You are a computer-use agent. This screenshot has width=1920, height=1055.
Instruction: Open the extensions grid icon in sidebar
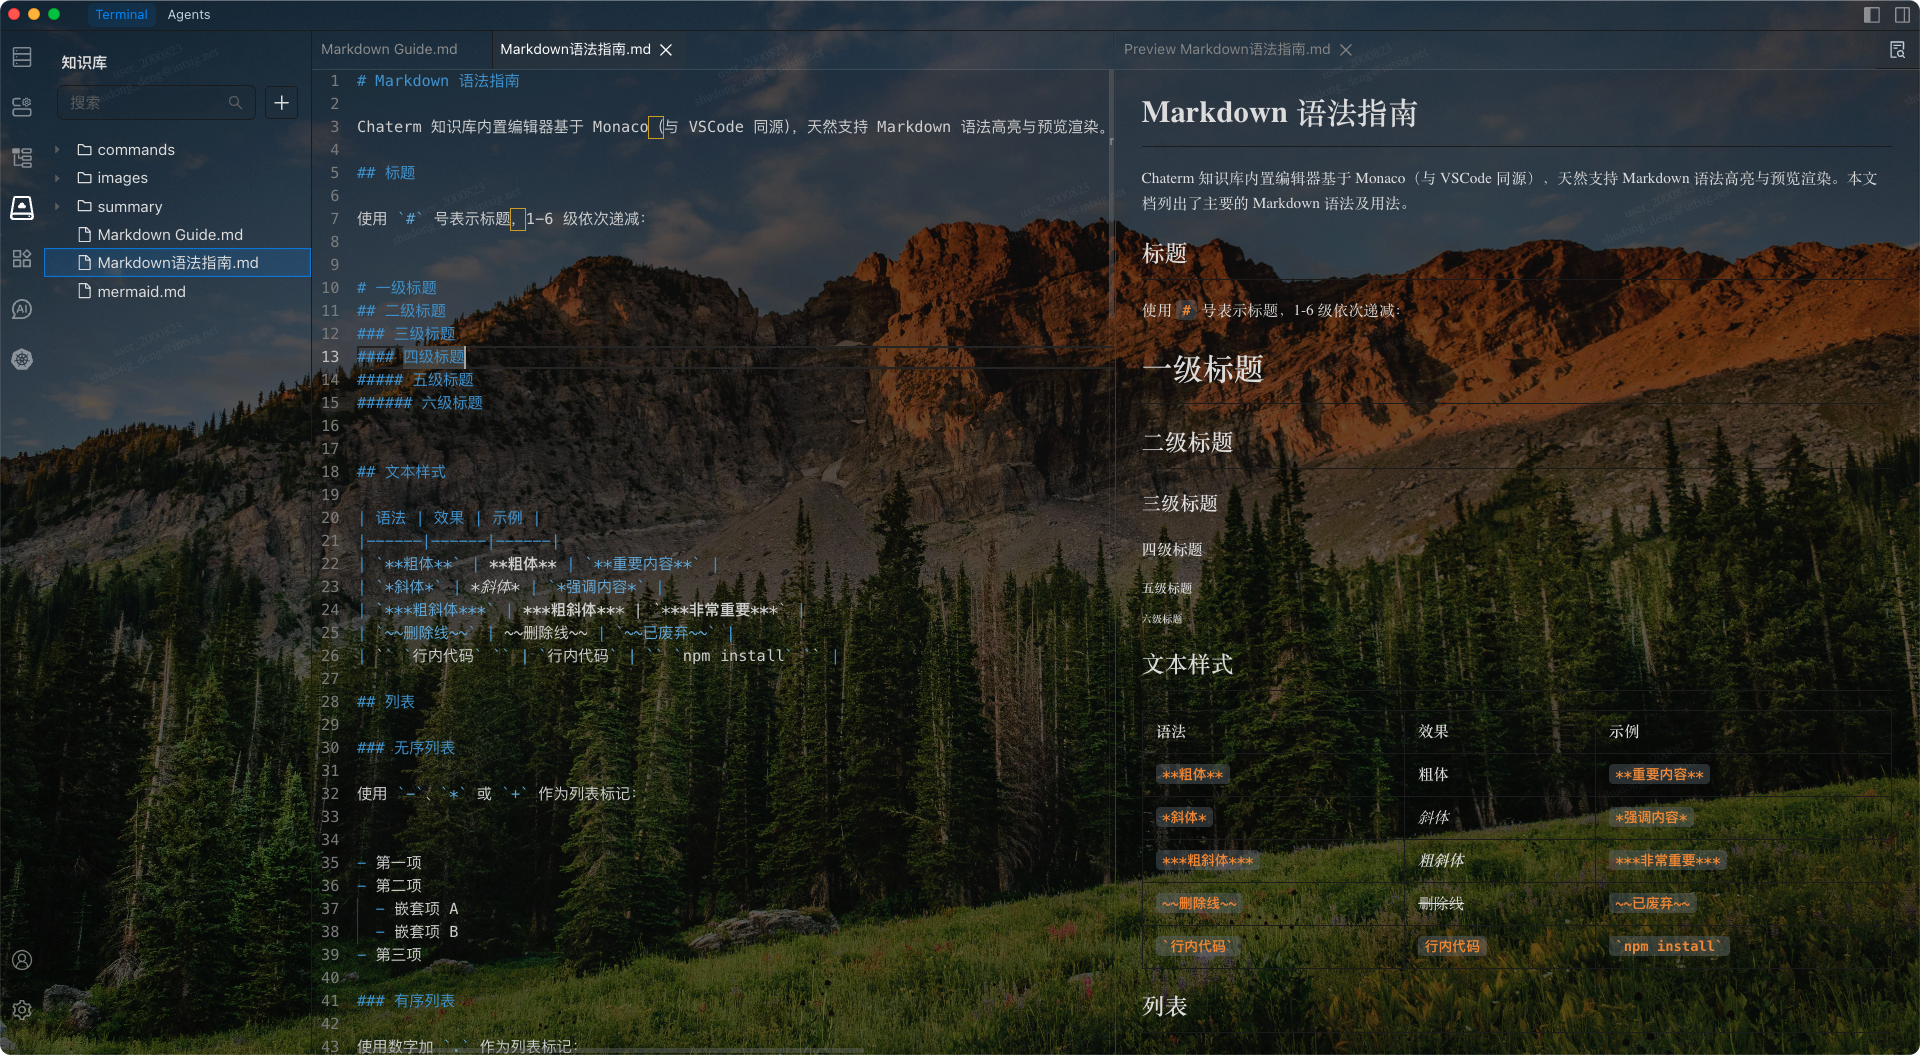pos(22,258)
